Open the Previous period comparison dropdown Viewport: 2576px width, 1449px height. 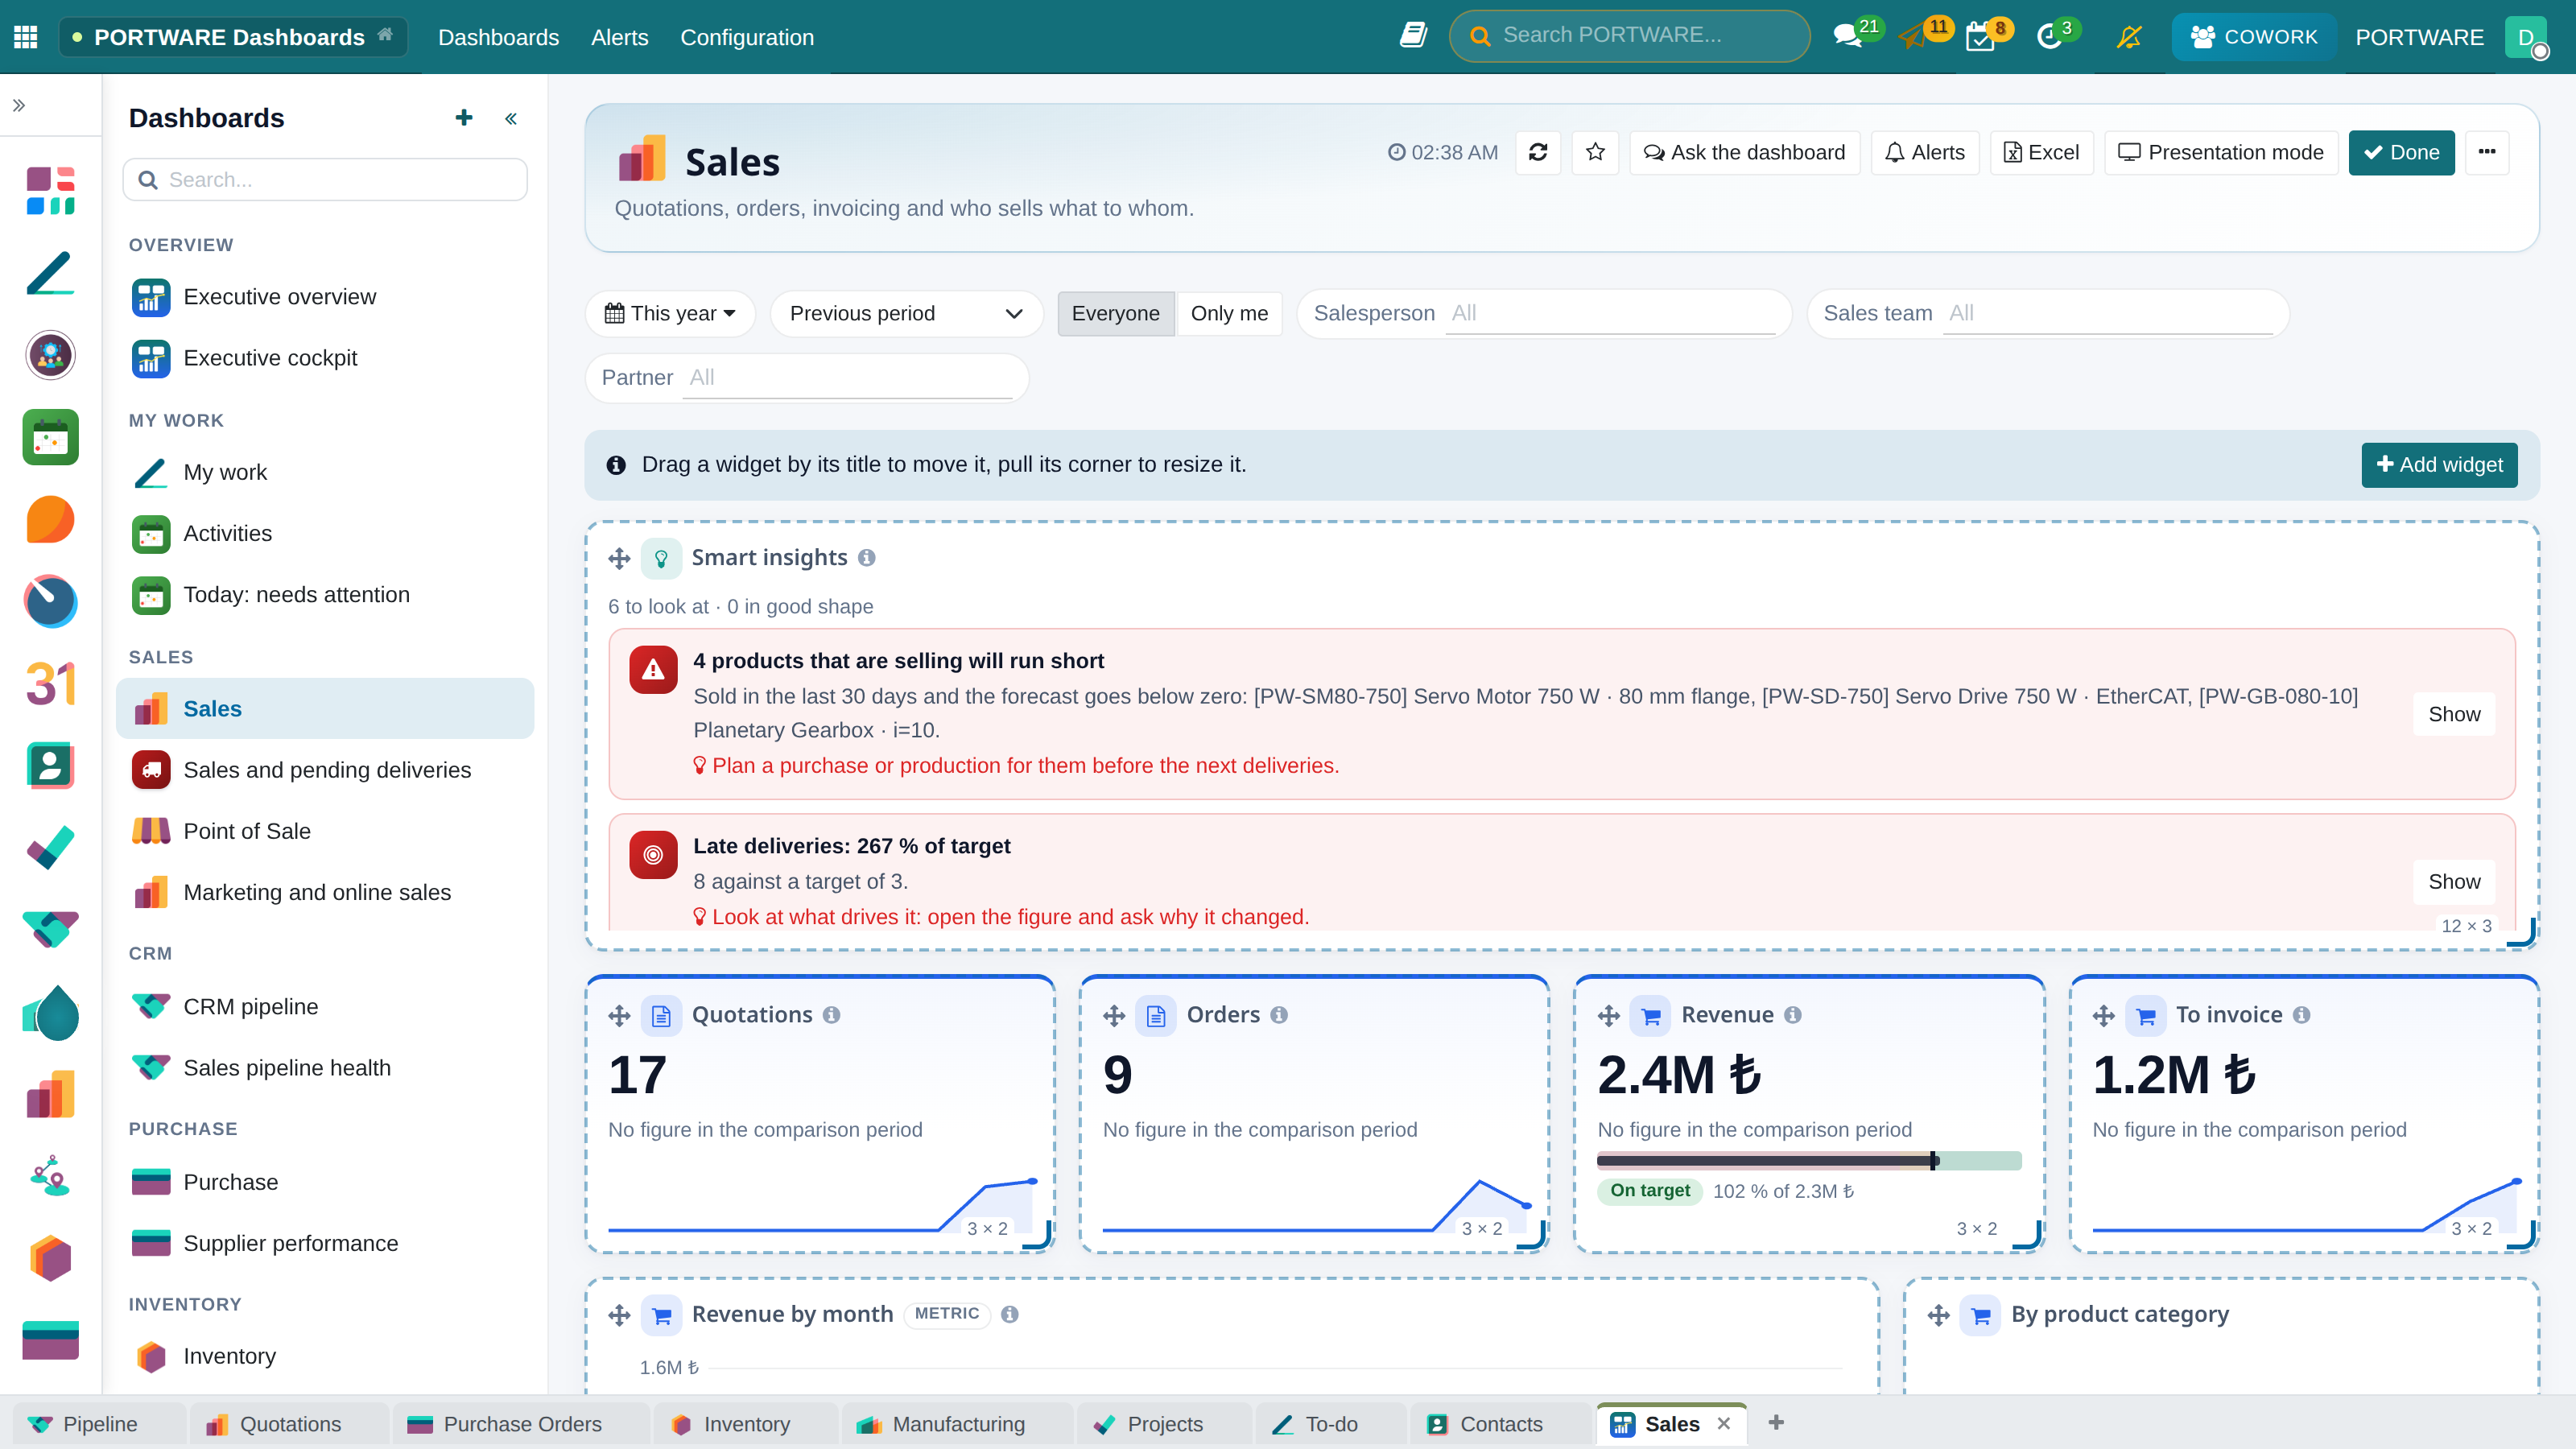coord(906,313)
